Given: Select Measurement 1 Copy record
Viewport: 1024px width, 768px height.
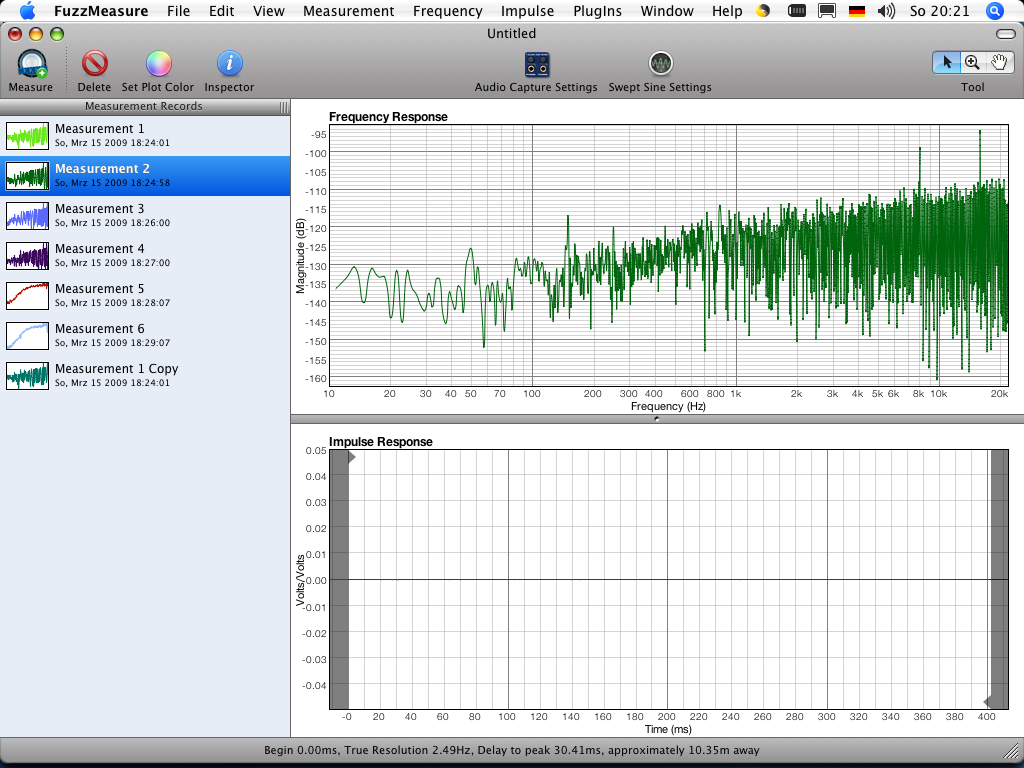Looking at the screenshot, I should tap(145, 375).
